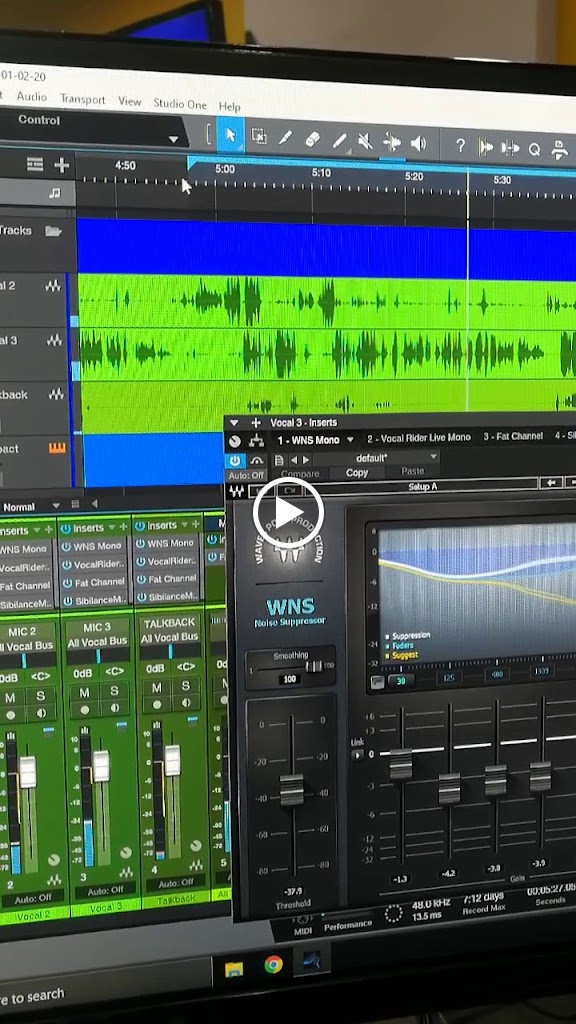
Task: Select the Split knife tool
Action: (285, 138)
